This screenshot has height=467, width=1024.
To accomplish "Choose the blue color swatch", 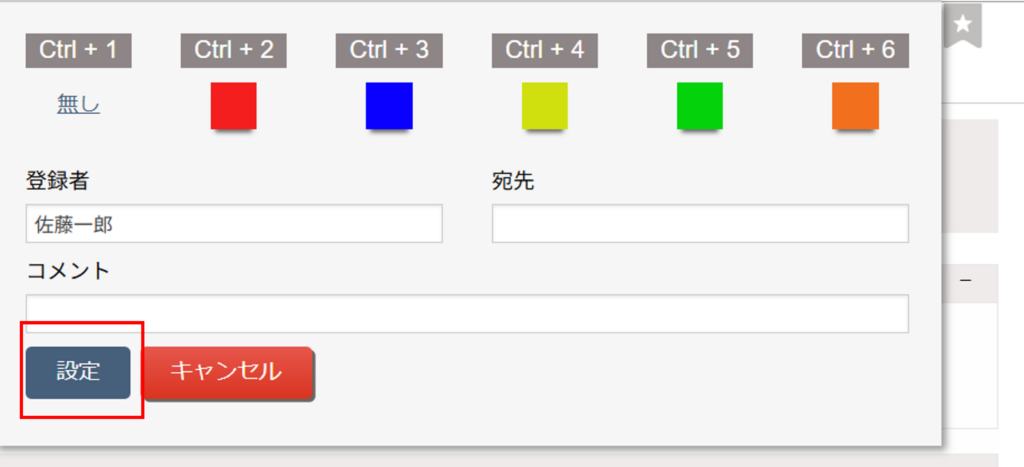I will [389, 105].
